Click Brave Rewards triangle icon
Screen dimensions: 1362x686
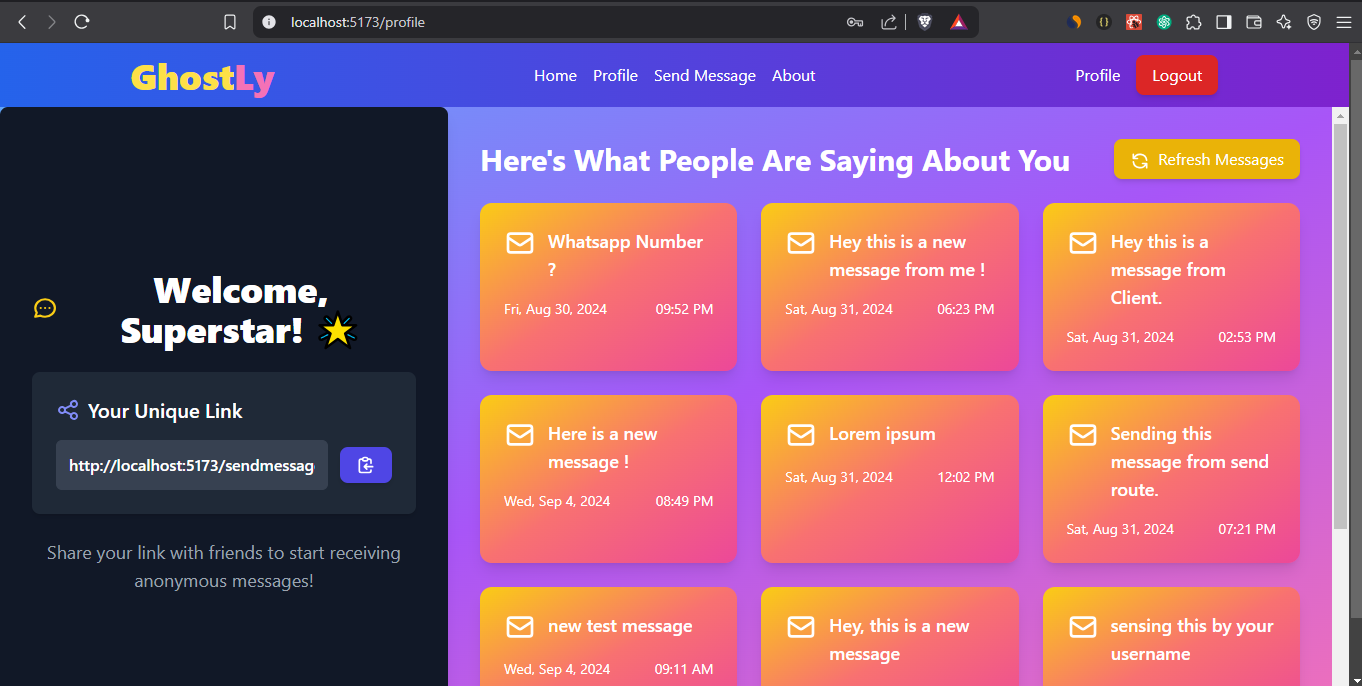(x=958, y=22)
